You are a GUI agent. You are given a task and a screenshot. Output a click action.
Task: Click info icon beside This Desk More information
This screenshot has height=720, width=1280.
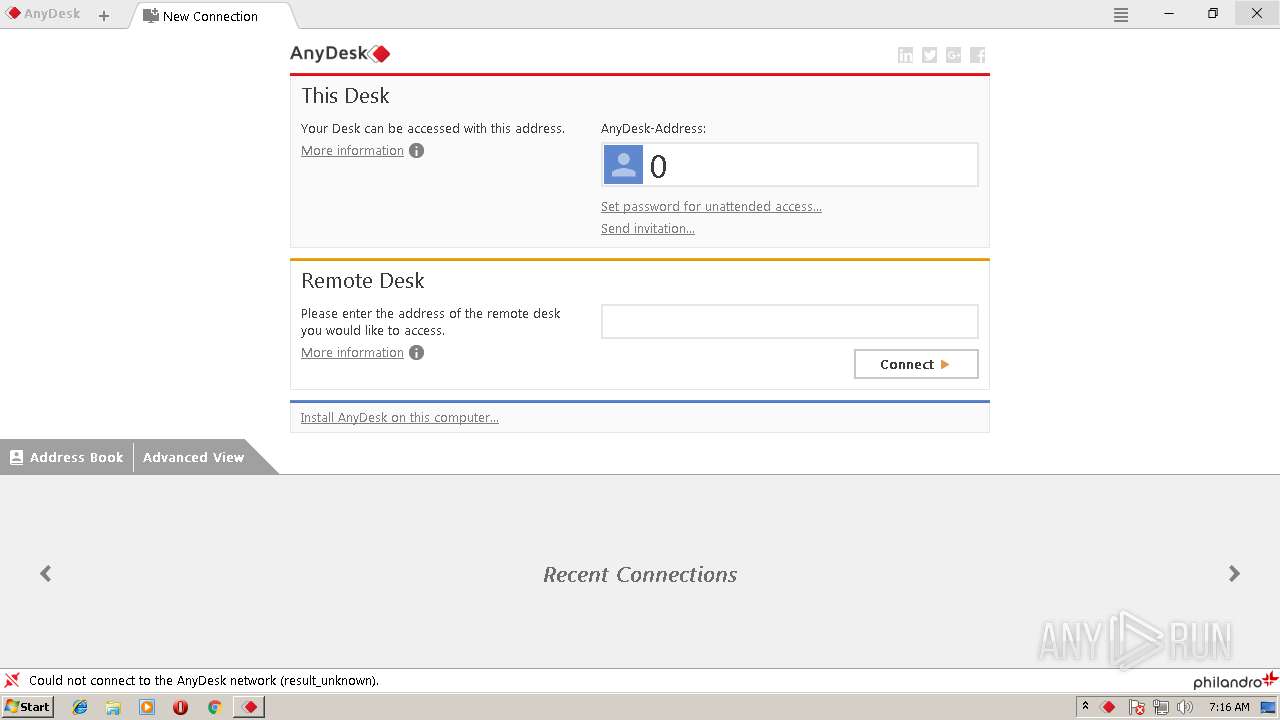pos(416,151)
